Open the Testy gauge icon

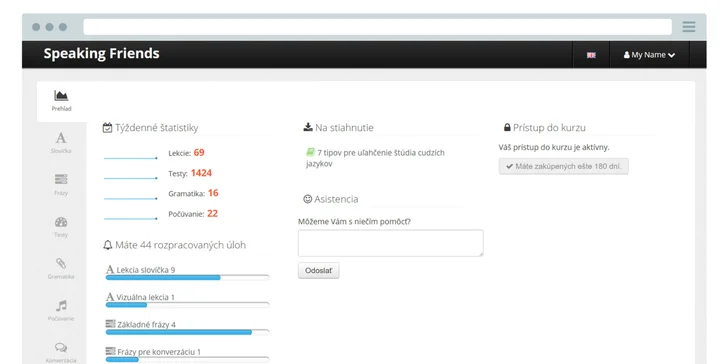pos(61,221)
